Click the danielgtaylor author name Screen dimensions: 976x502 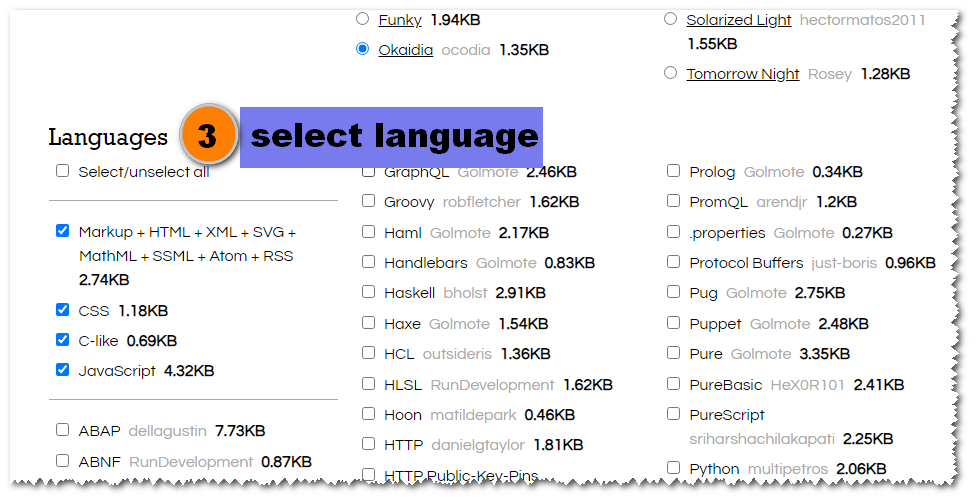[478, 445]
